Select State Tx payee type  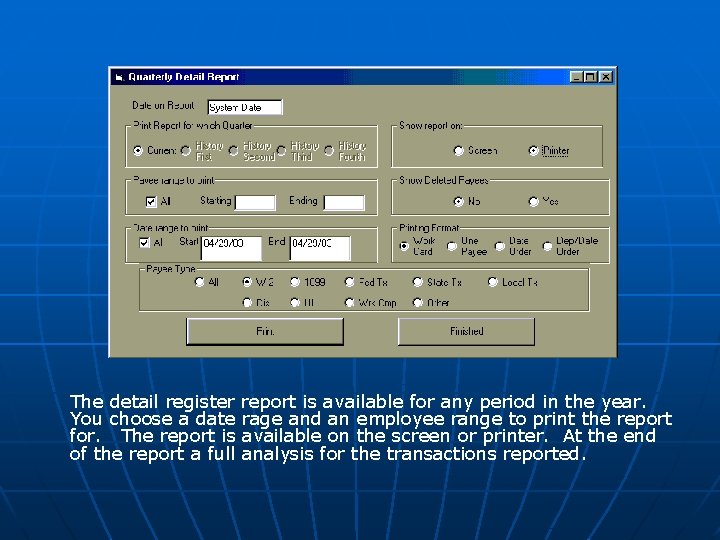click(x=417, y=282)
